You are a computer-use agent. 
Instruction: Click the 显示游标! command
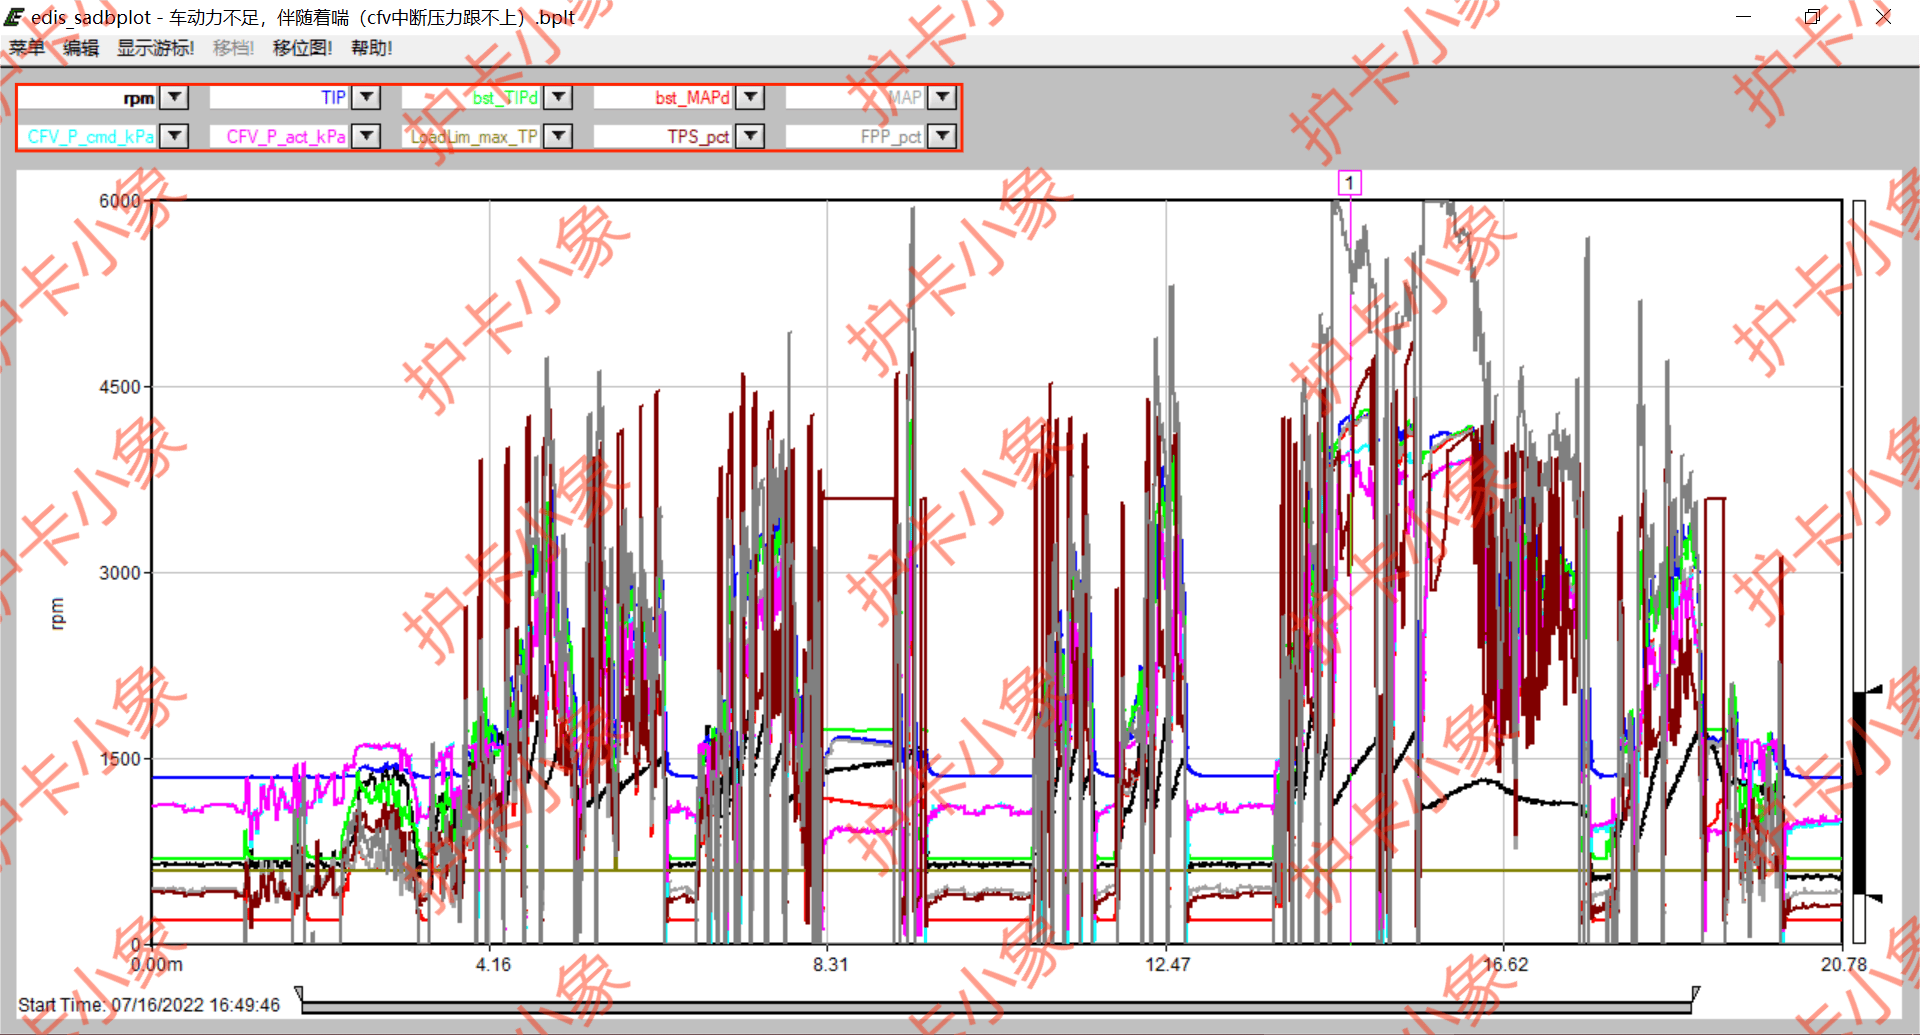click(155, 48)
